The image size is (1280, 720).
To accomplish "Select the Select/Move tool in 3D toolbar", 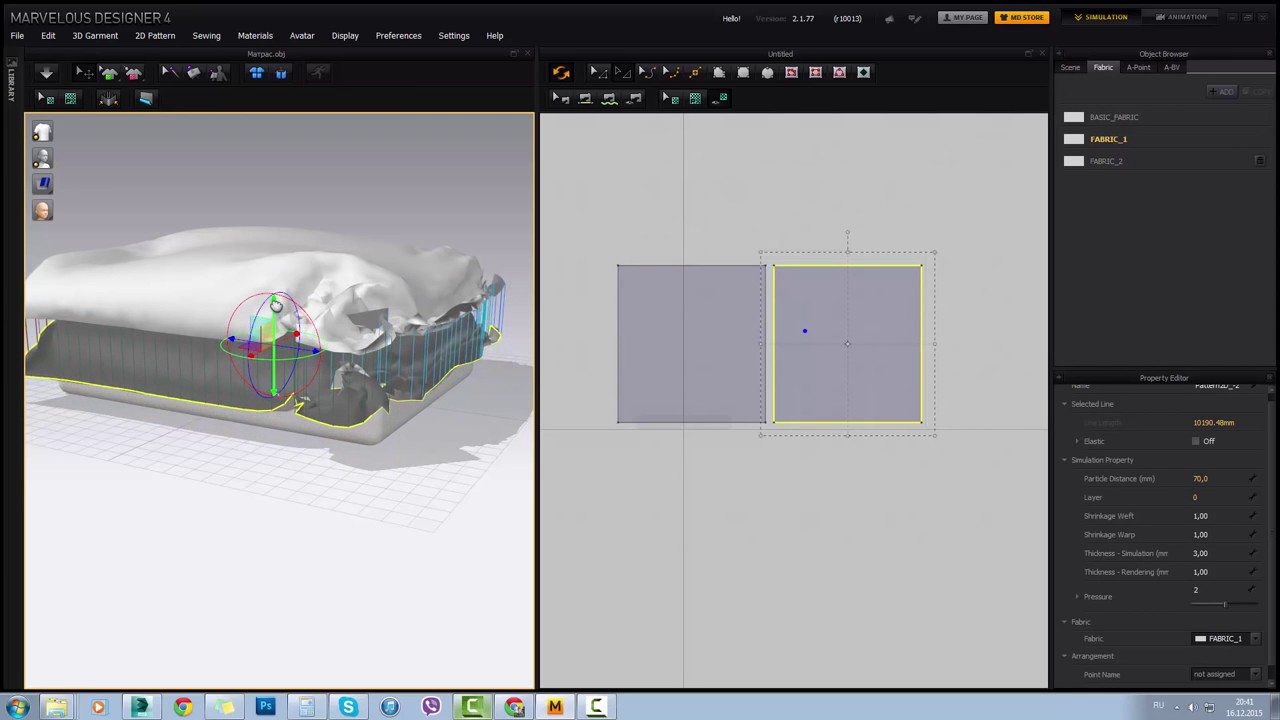I will (84, 72).
